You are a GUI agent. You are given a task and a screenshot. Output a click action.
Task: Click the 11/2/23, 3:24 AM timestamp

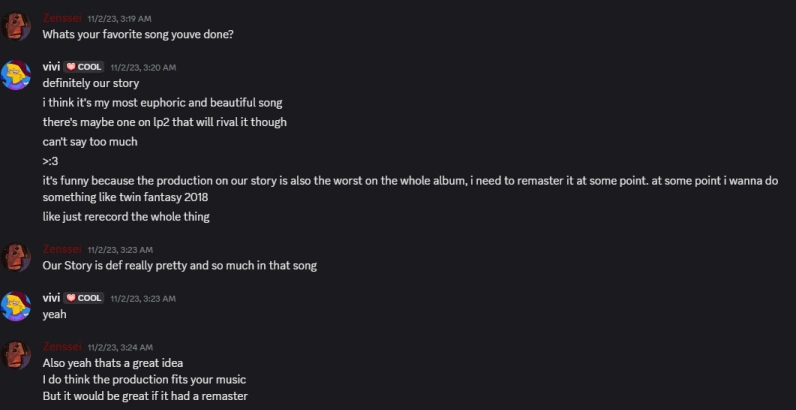120,348
